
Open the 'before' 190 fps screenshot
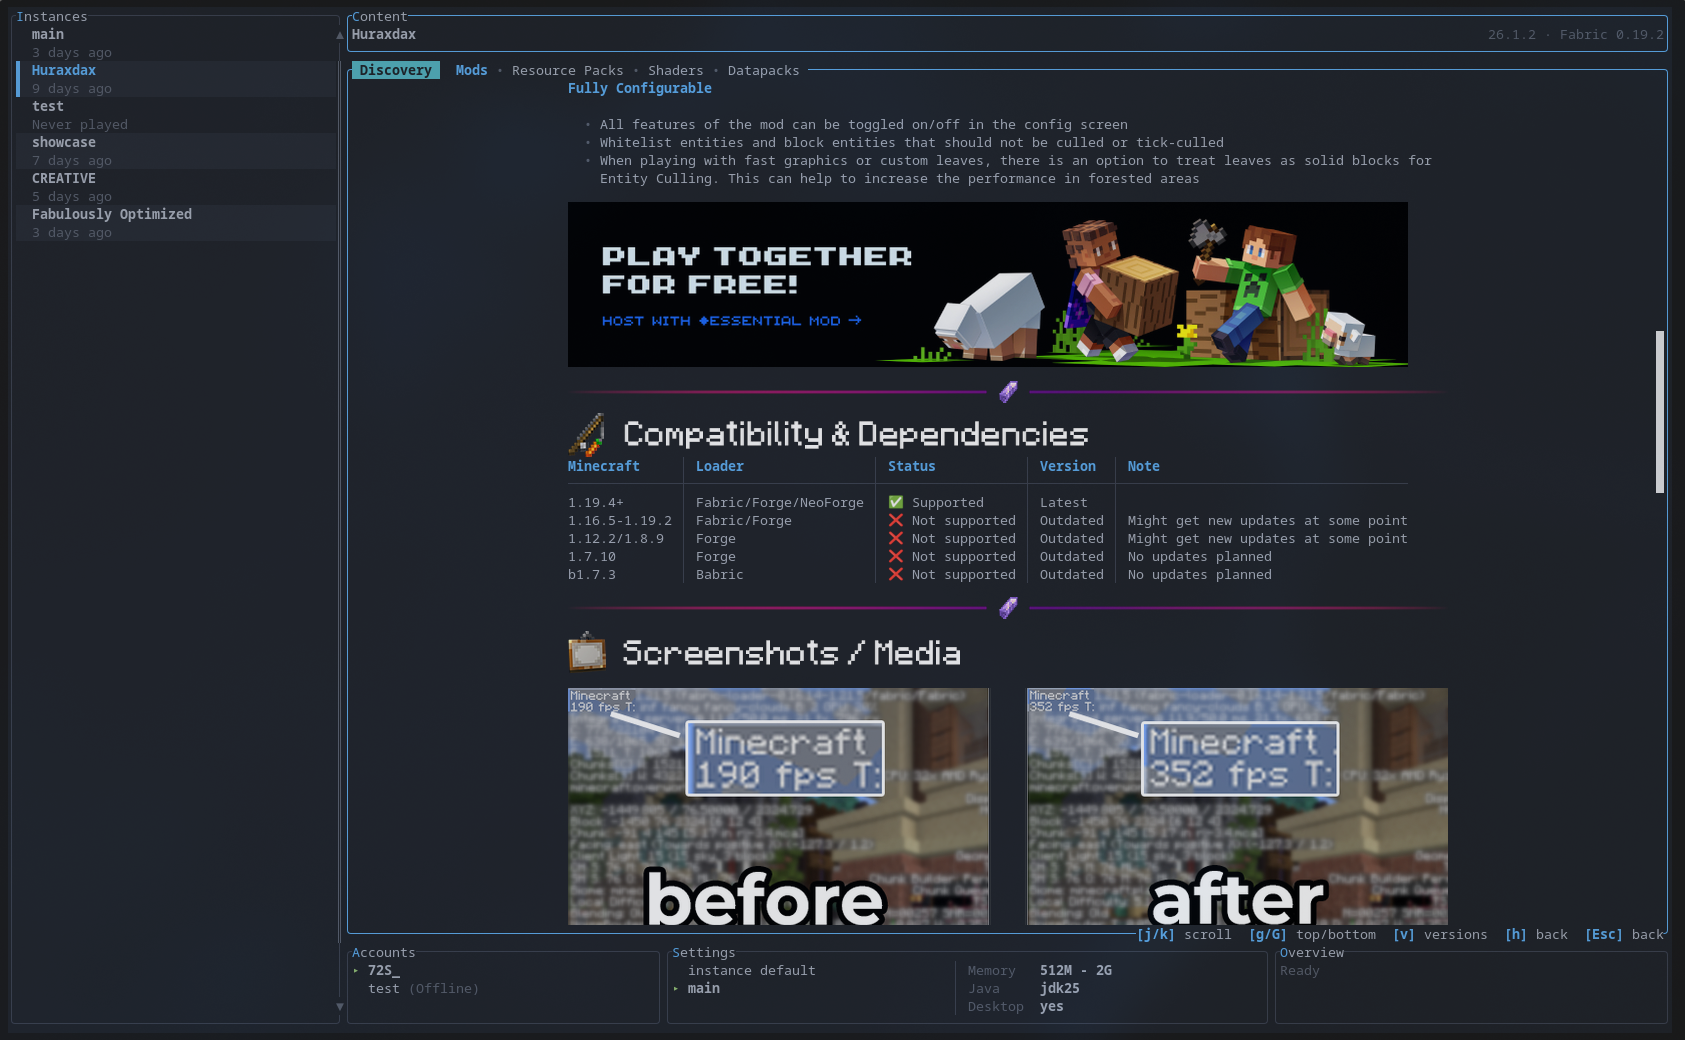[x=778, y=806]
